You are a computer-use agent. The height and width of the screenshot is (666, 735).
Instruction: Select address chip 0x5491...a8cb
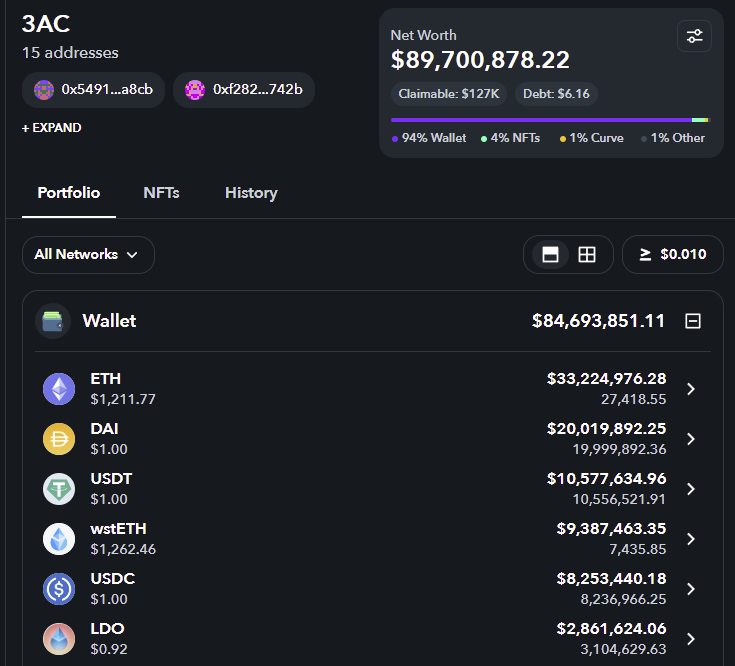pyautogui.click(x=93, y=90)
